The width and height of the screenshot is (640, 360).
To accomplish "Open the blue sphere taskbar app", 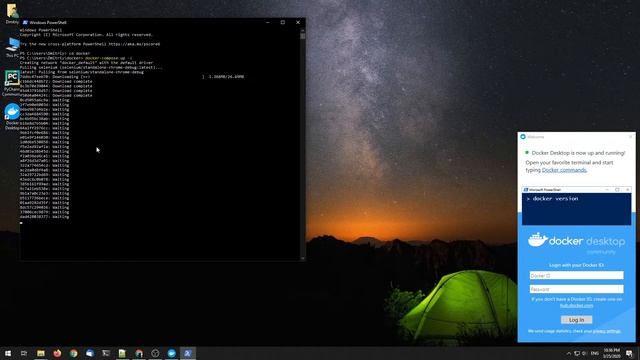I will coord(90,353).
